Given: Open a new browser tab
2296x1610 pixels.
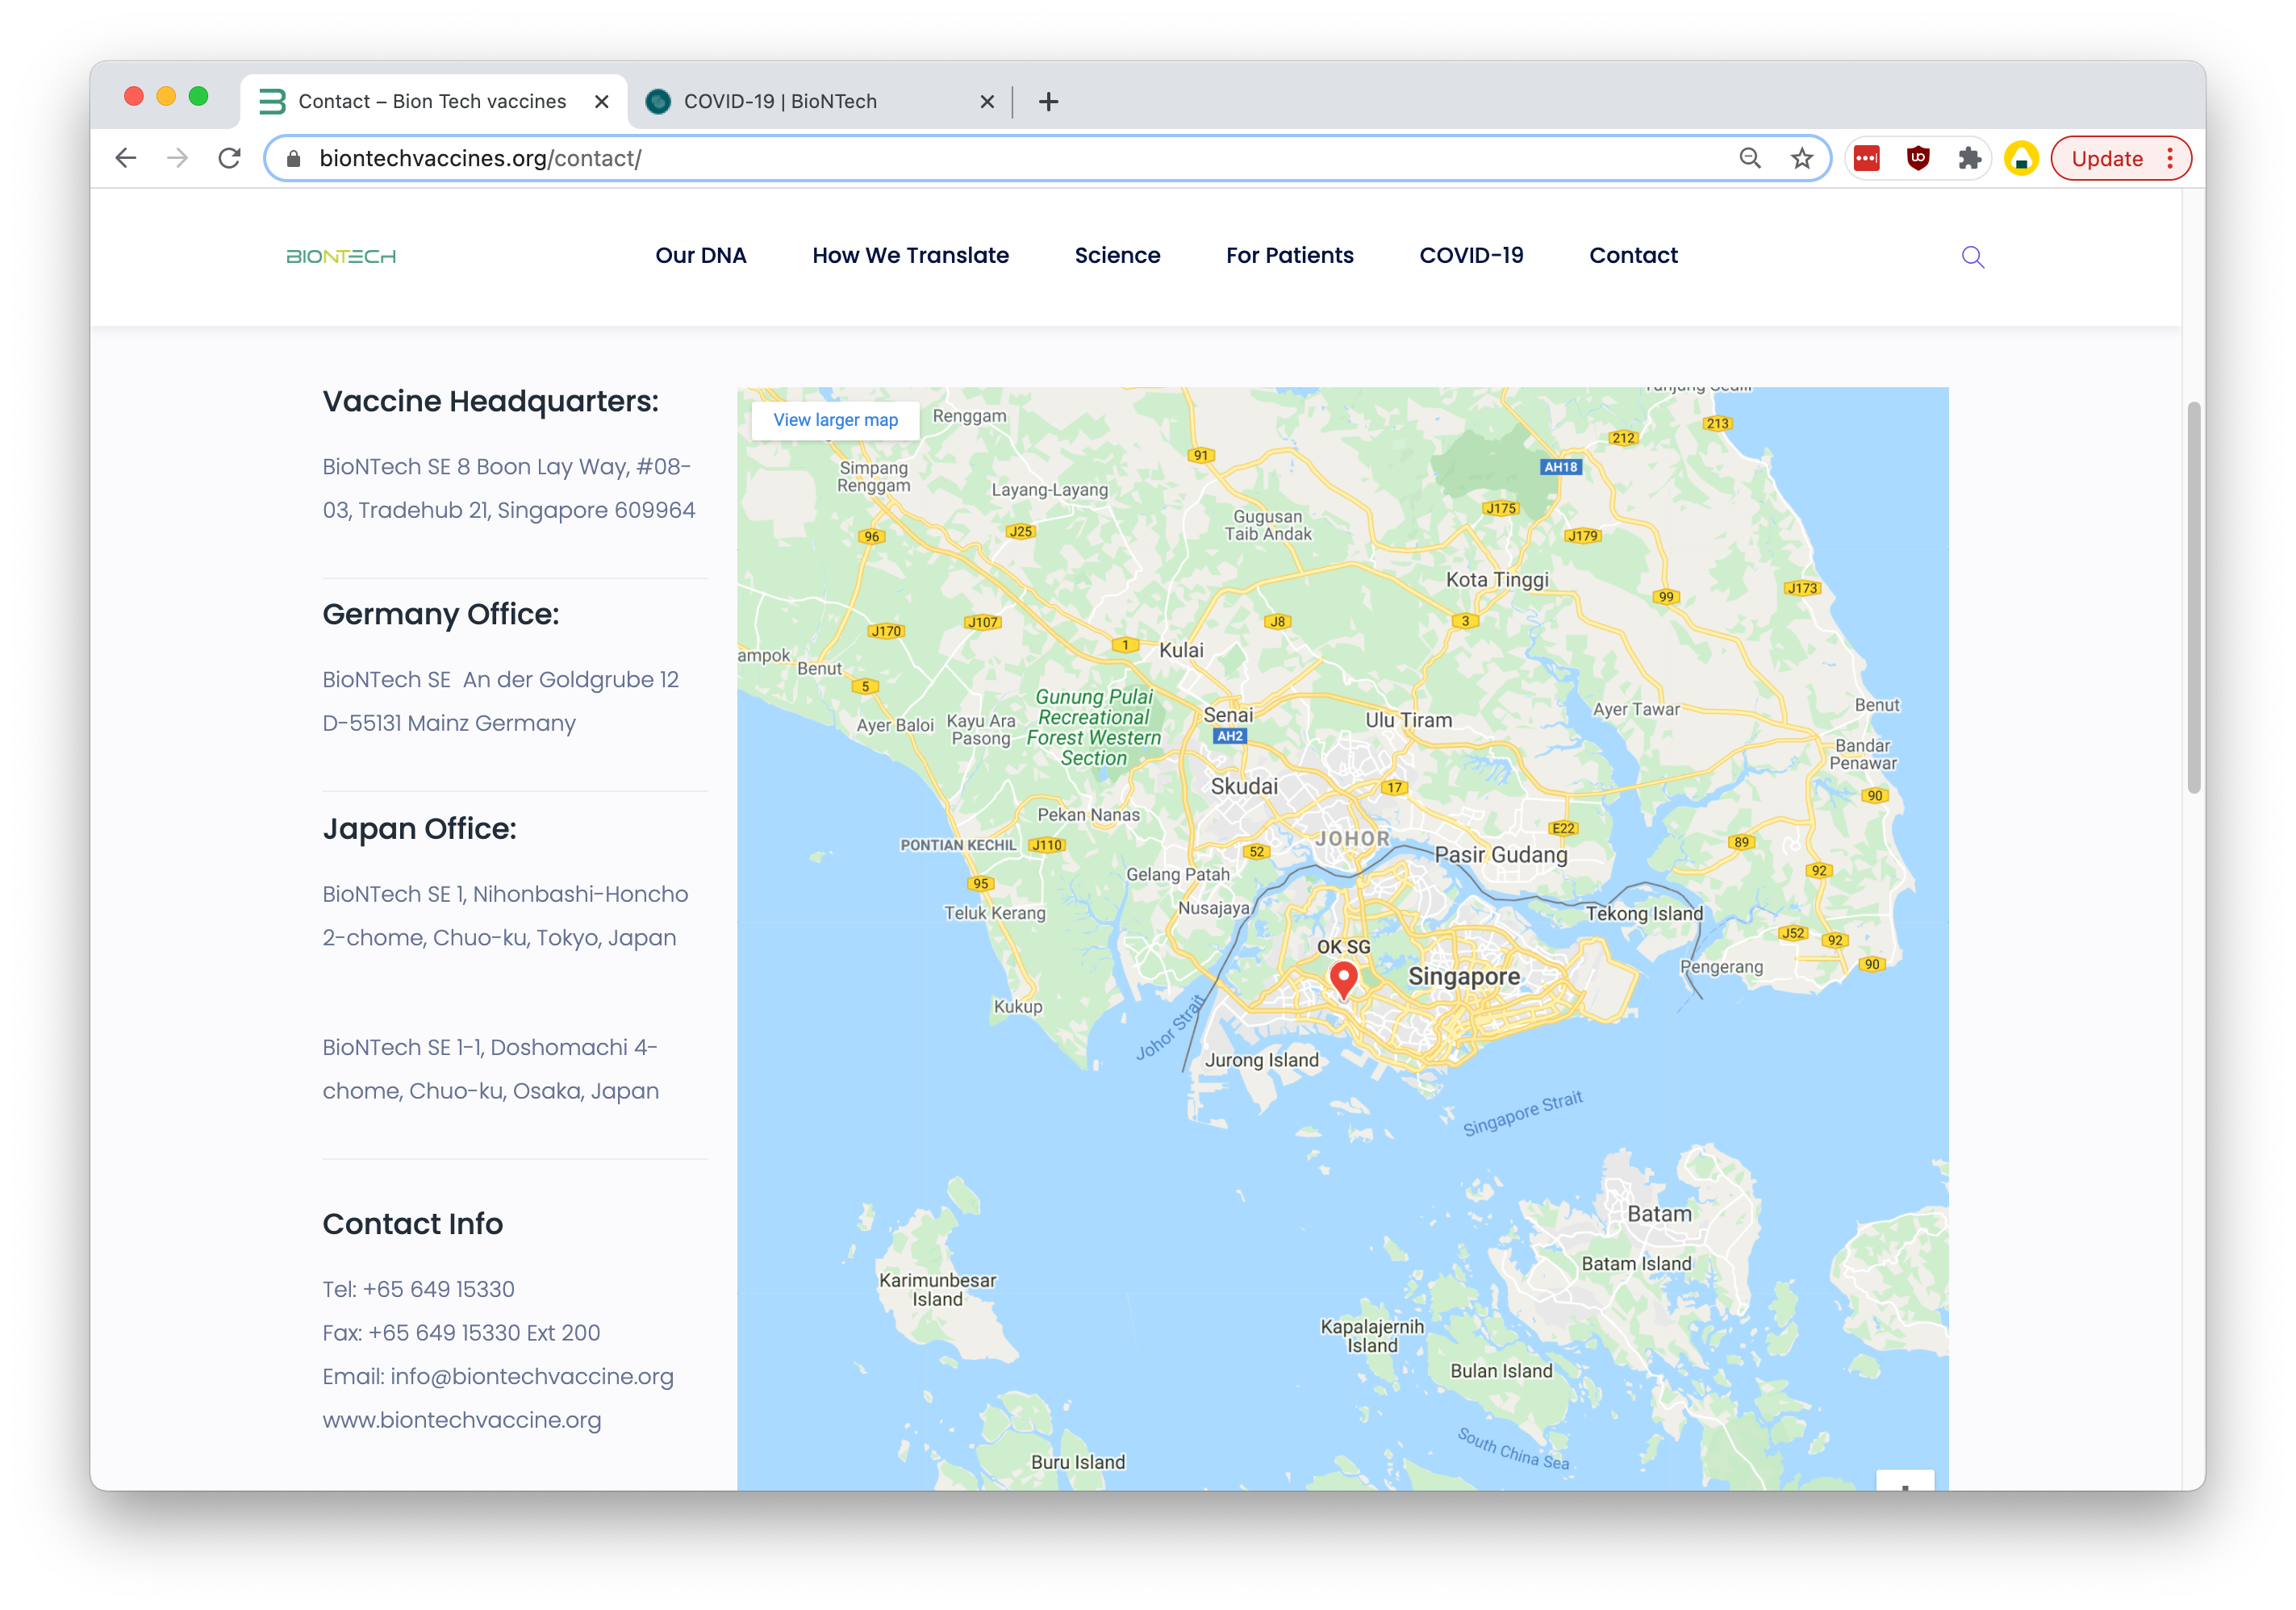Looking at the screenshot, I should pyautogui.click(x=1048, y=102).
